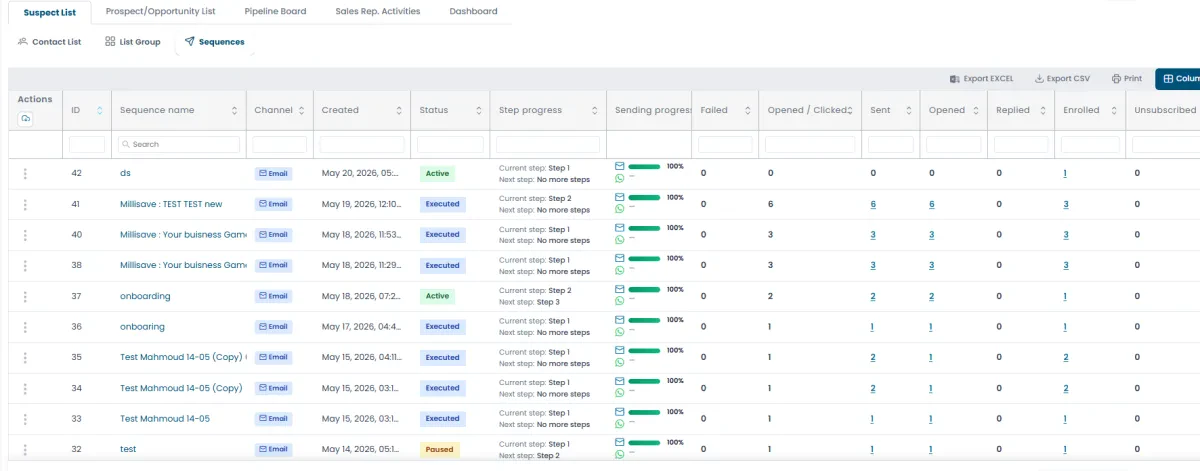Click the ID filter field
1200x471 pixels.
click(87, 144)
